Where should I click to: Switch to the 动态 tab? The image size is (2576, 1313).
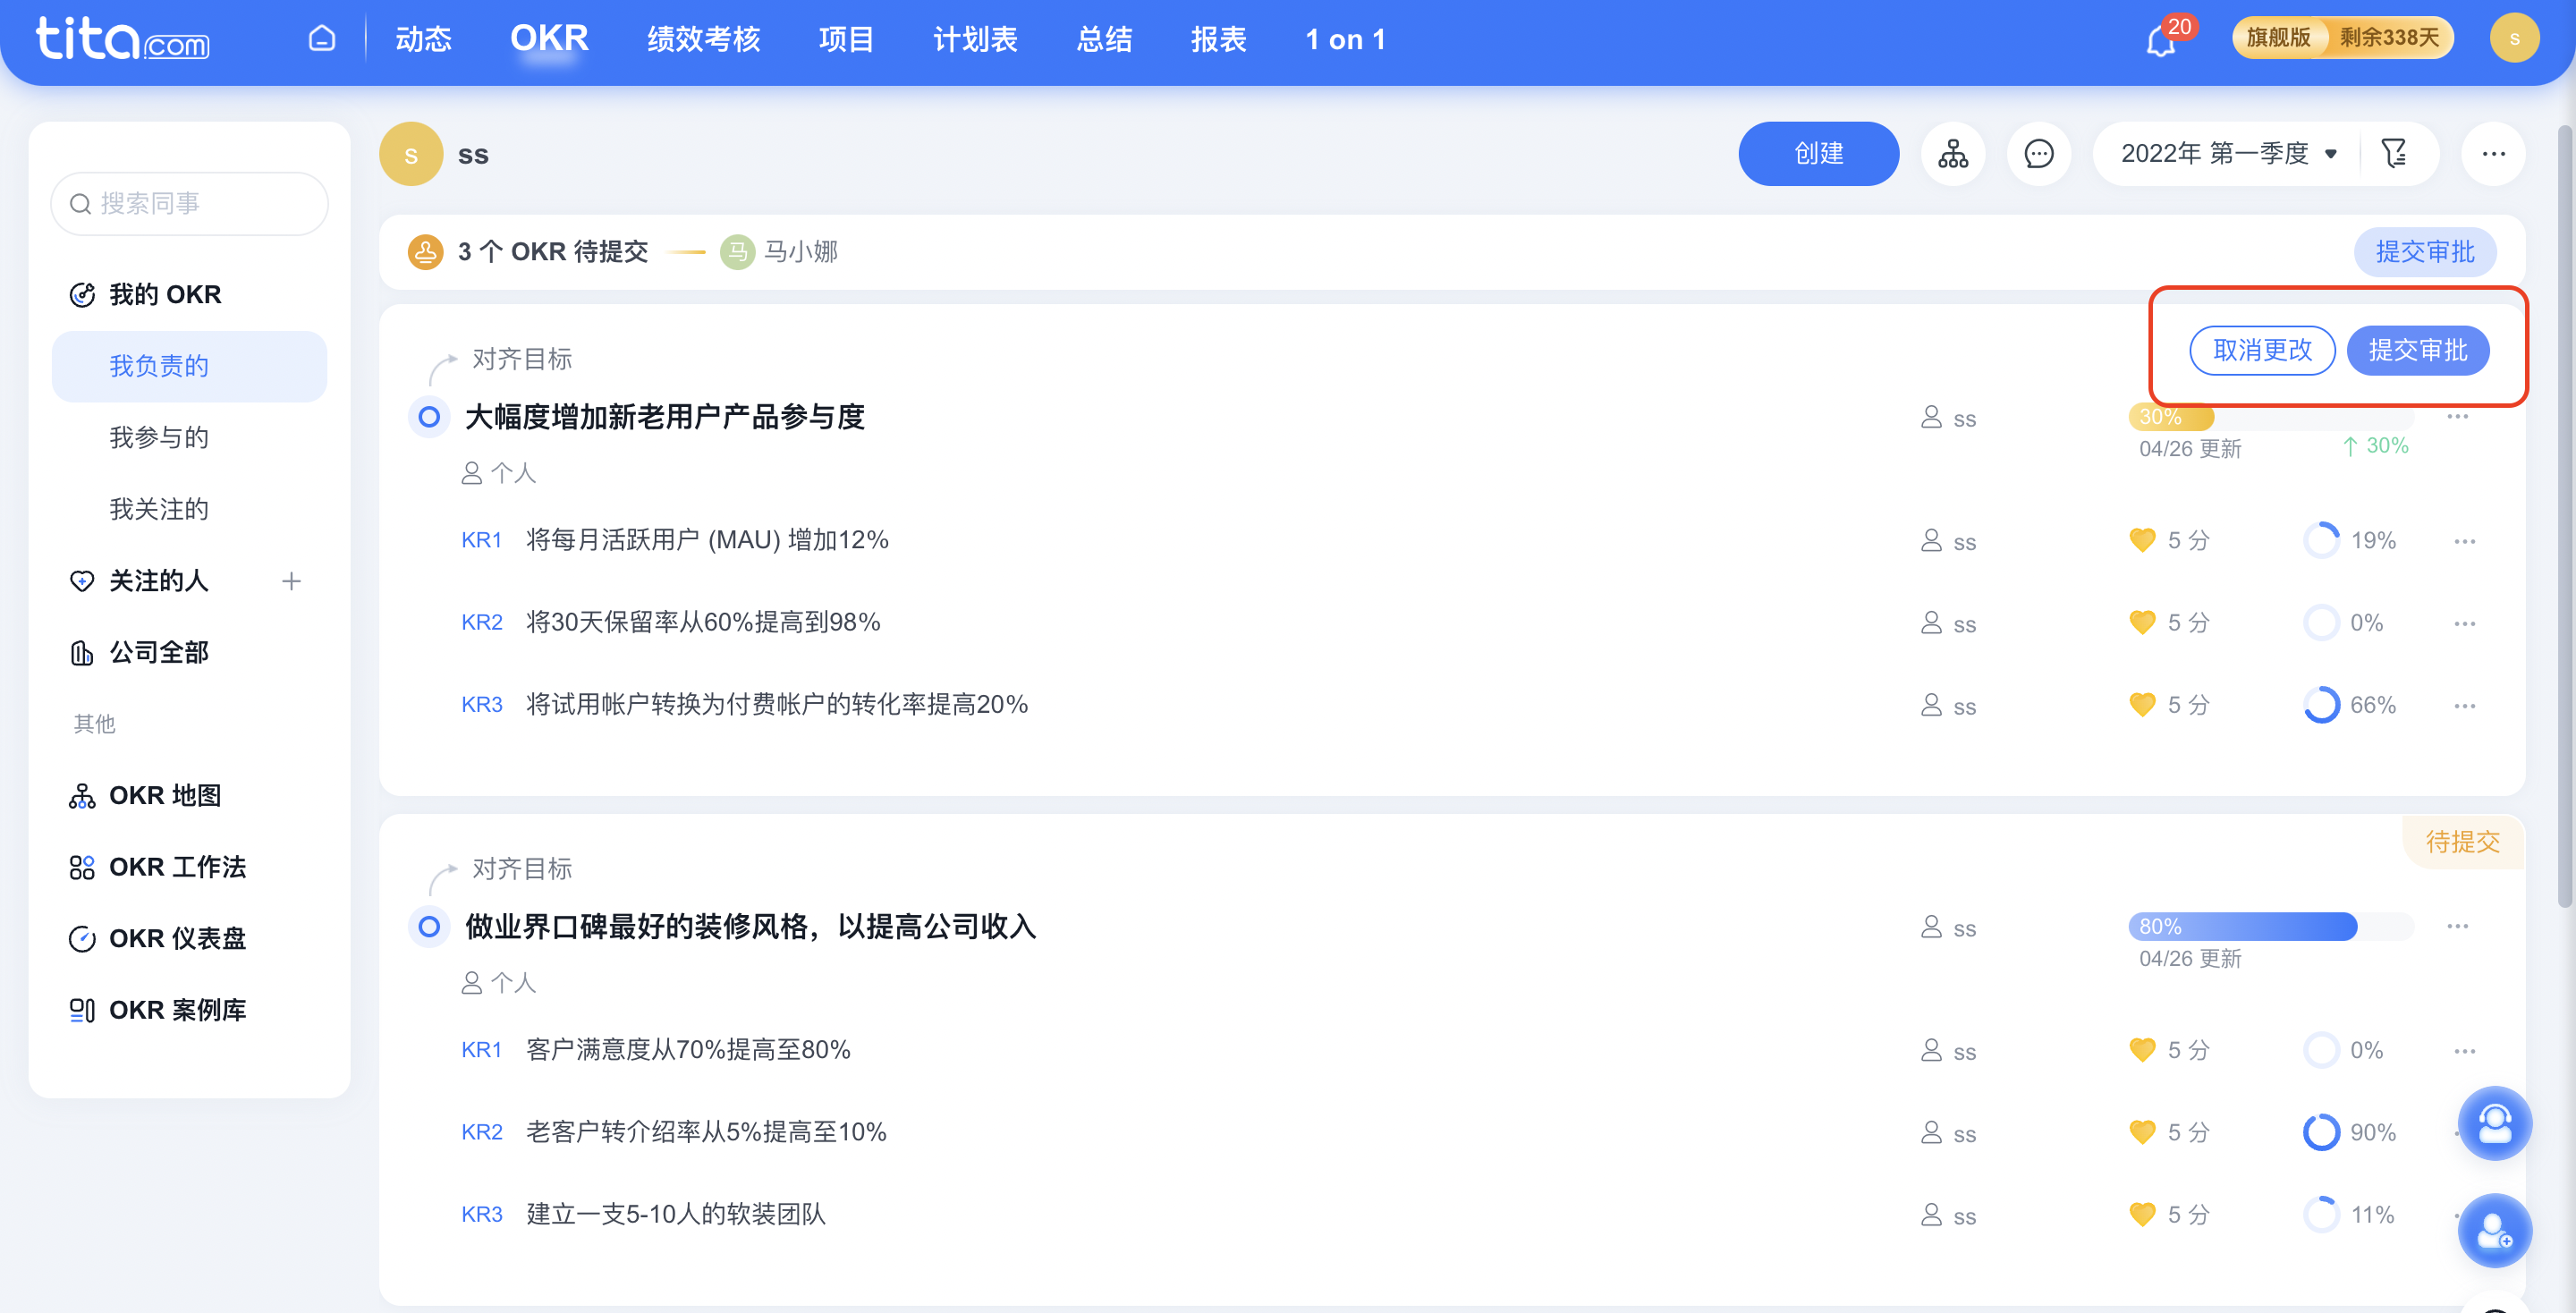[x=423, y=39]
